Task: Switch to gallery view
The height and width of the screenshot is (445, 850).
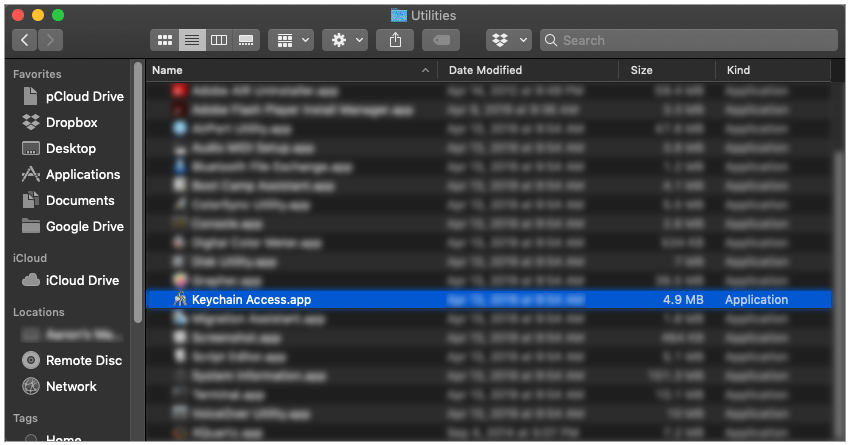Action: coord(246,40)
